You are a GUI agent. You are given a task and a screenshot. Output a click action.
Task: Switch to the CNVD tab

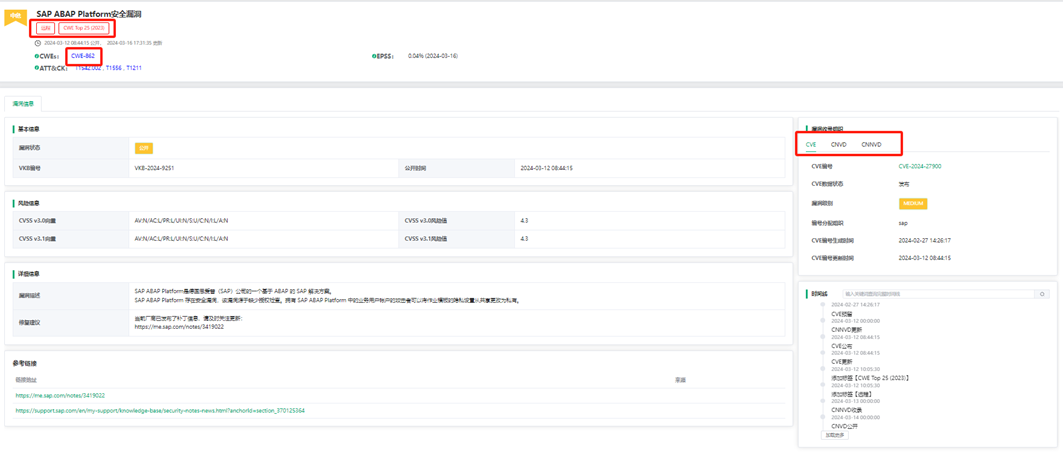839,144
